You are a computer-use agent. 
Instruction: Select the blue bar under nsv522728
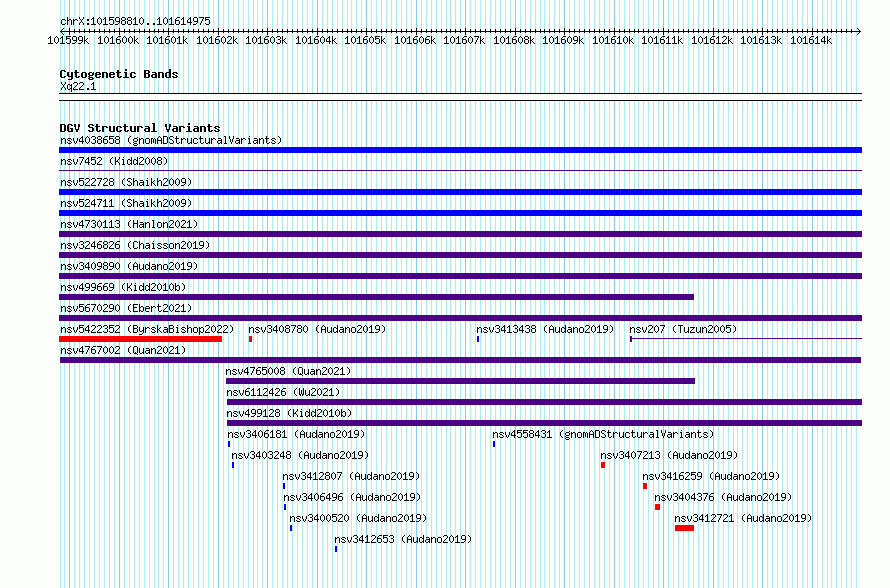point(460,192)
